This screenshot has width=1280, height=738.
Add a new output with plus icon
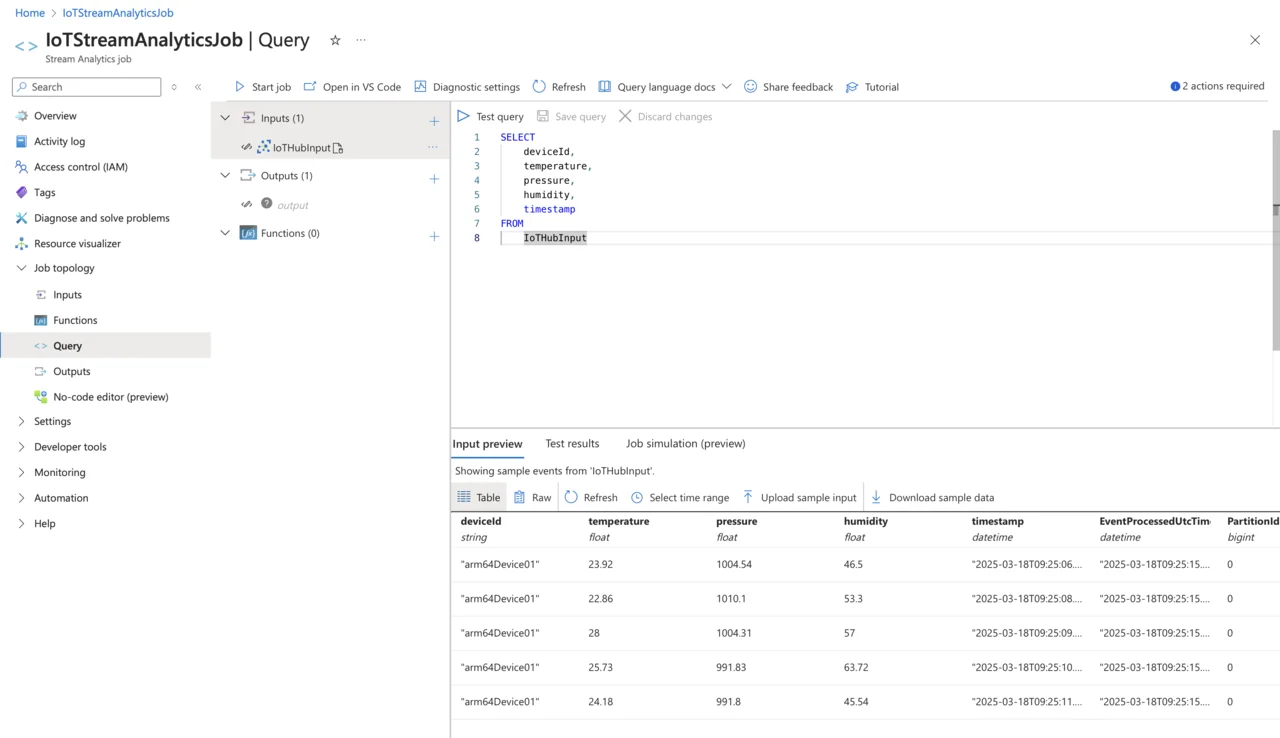click(434, 179)
